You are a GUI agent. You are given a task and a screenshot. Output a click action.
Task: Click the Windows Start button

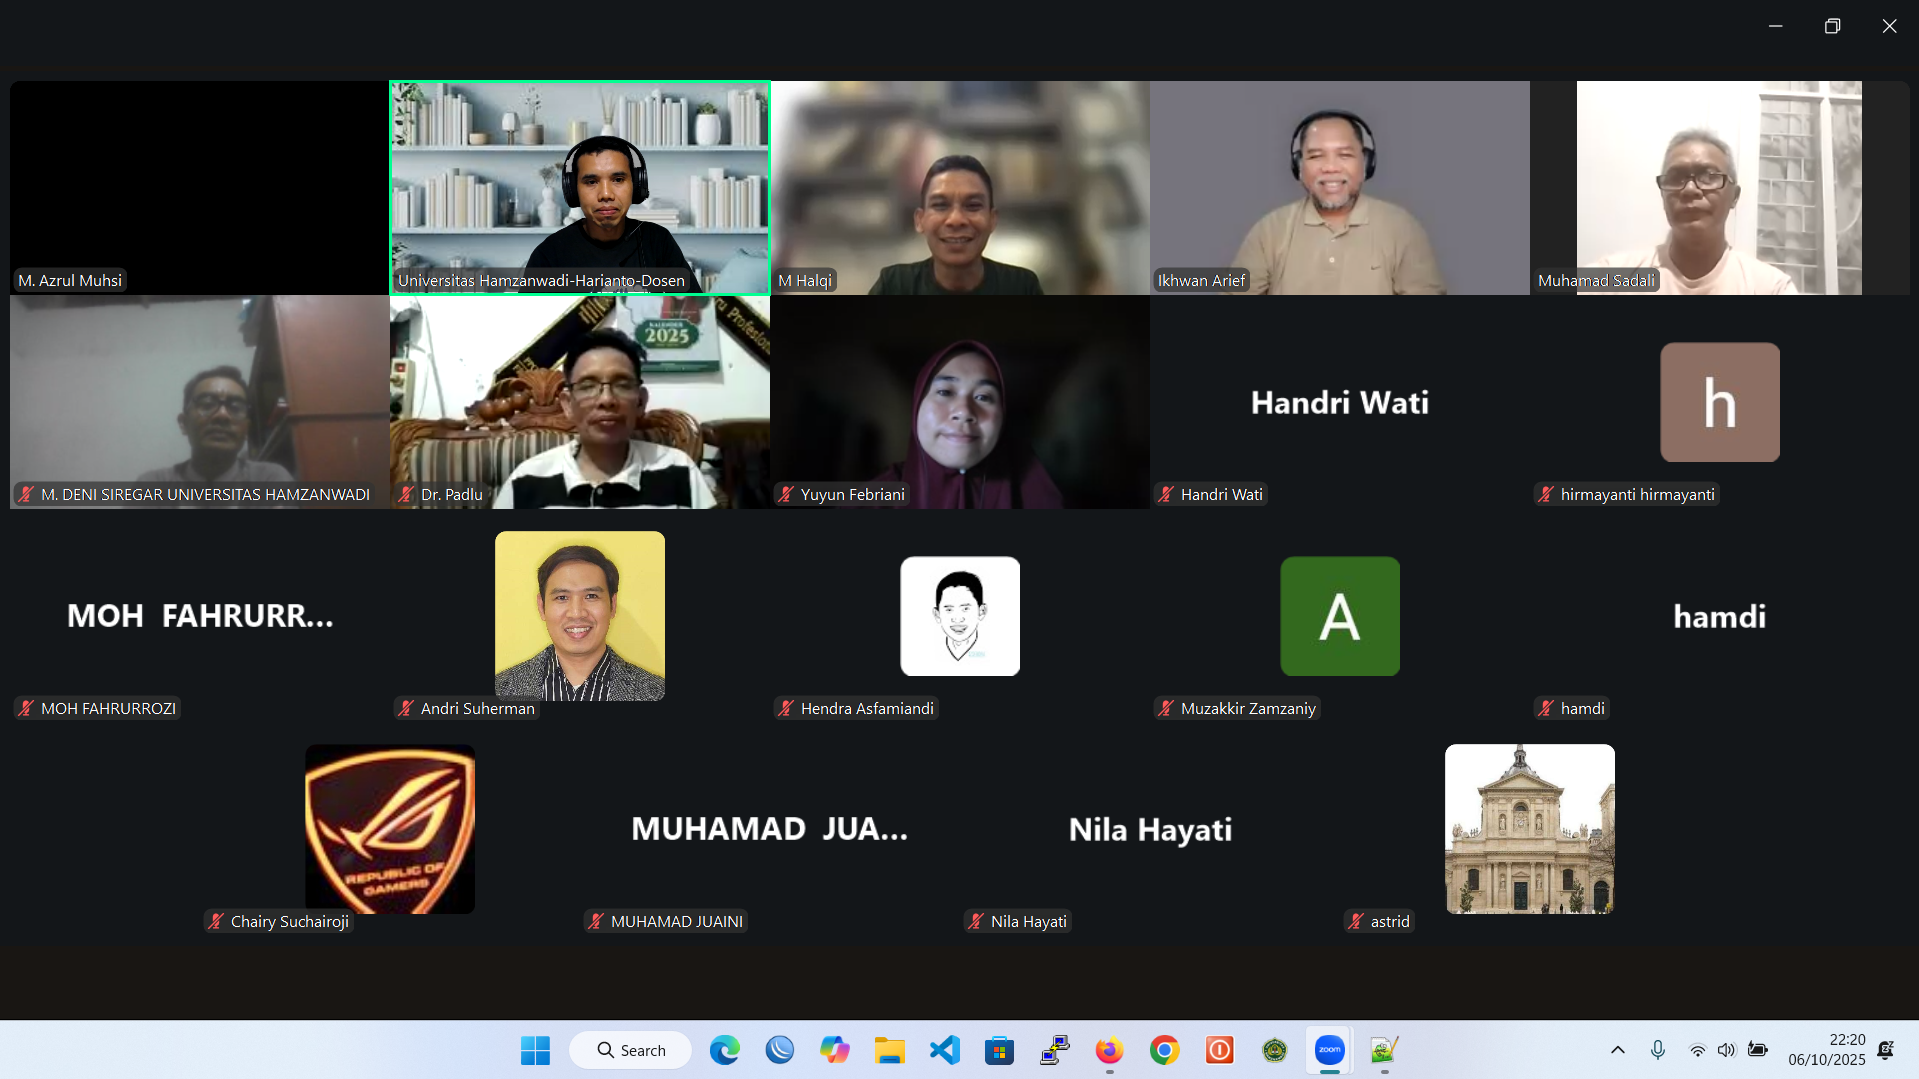[535, 1050]
